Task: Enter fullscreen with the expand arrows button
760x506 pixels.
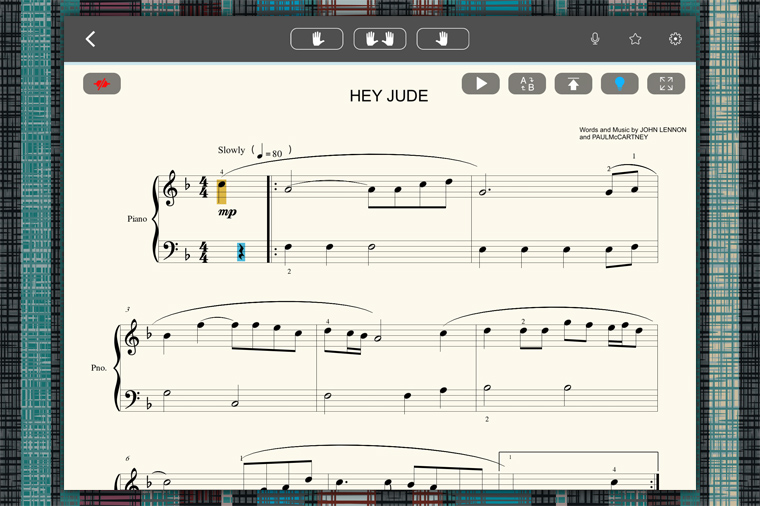Action: coord(666,84)
